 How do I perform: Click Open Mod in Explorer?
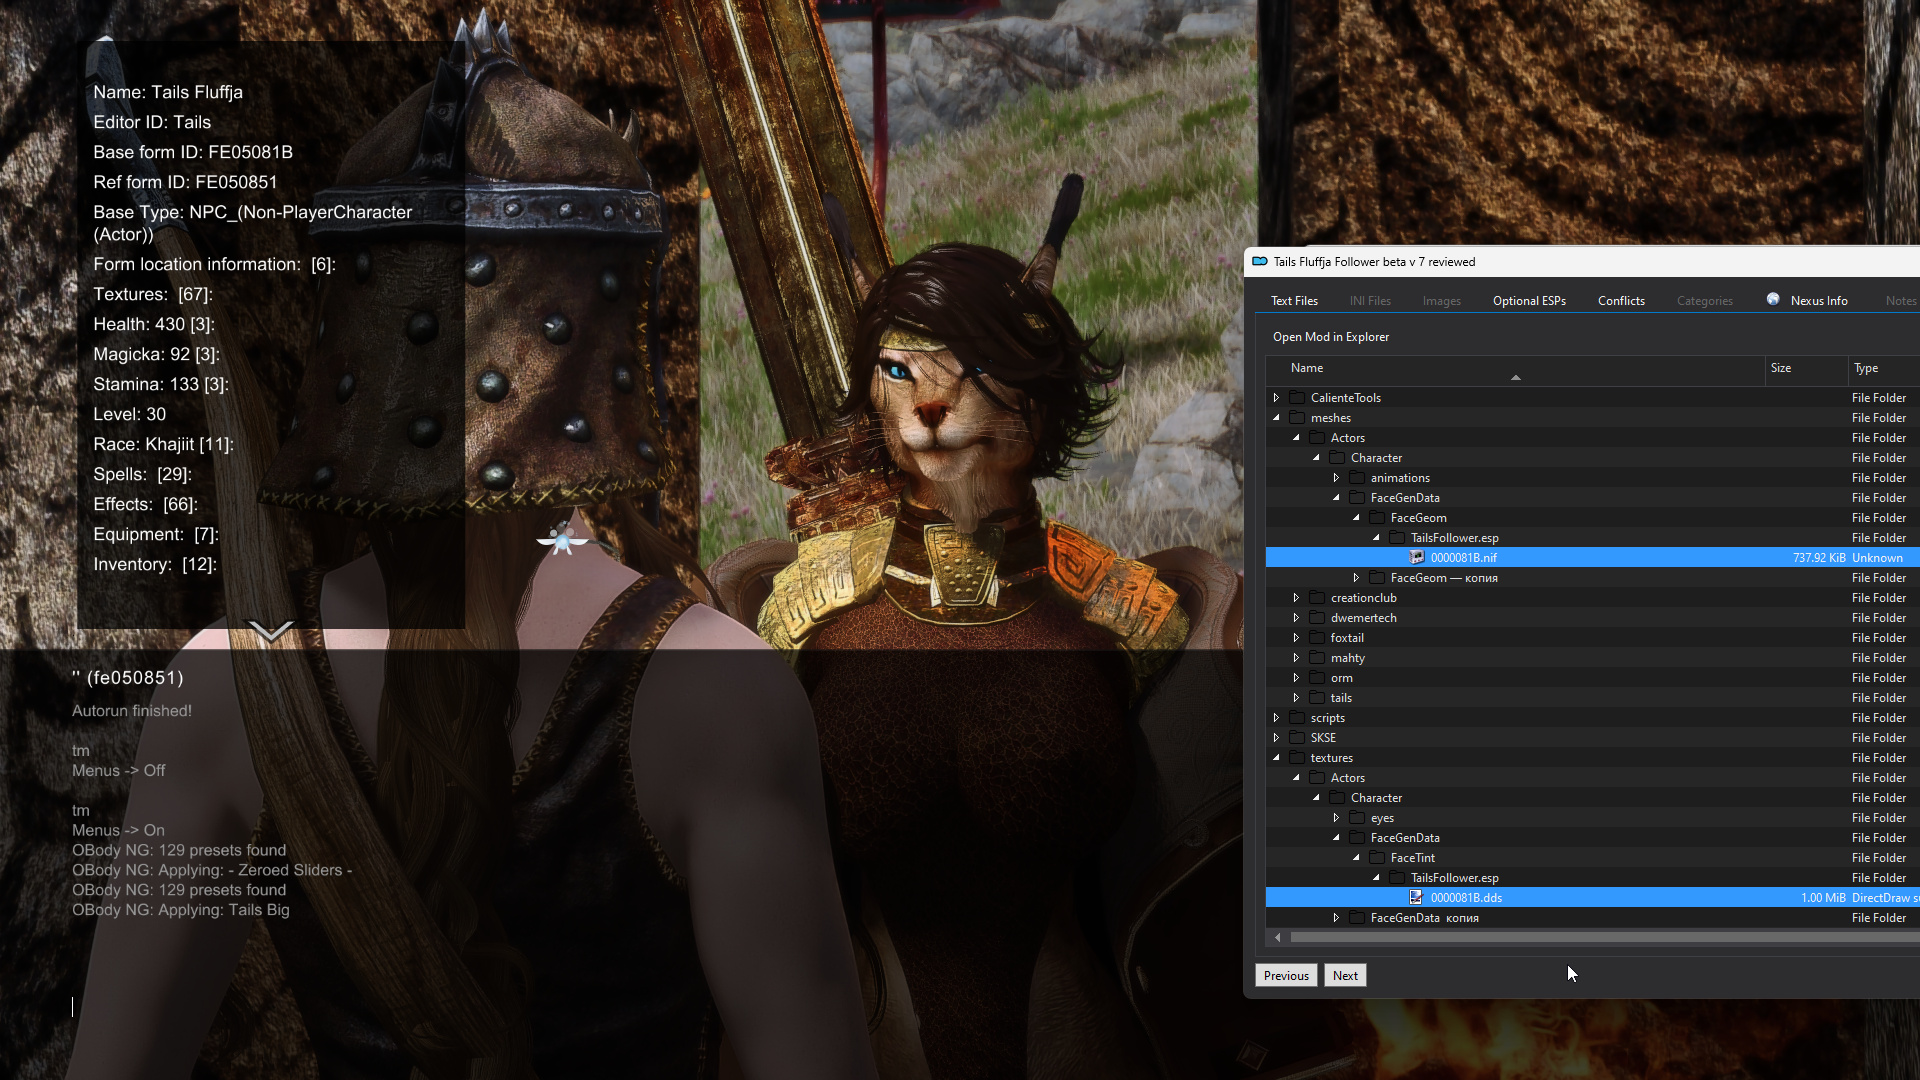(1330, 337)
